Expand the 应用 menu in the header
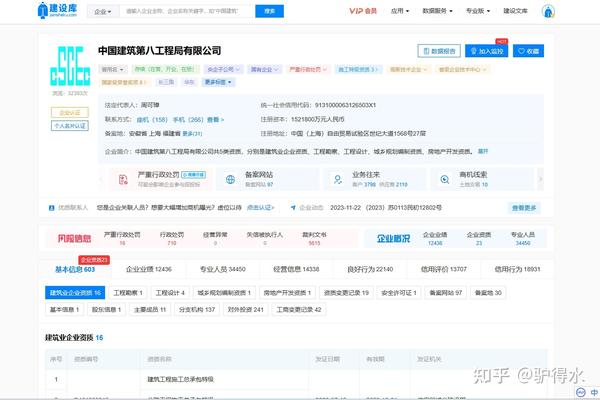Image resolution: width=600 pixels, height=400 pixels. coord(400,11)
